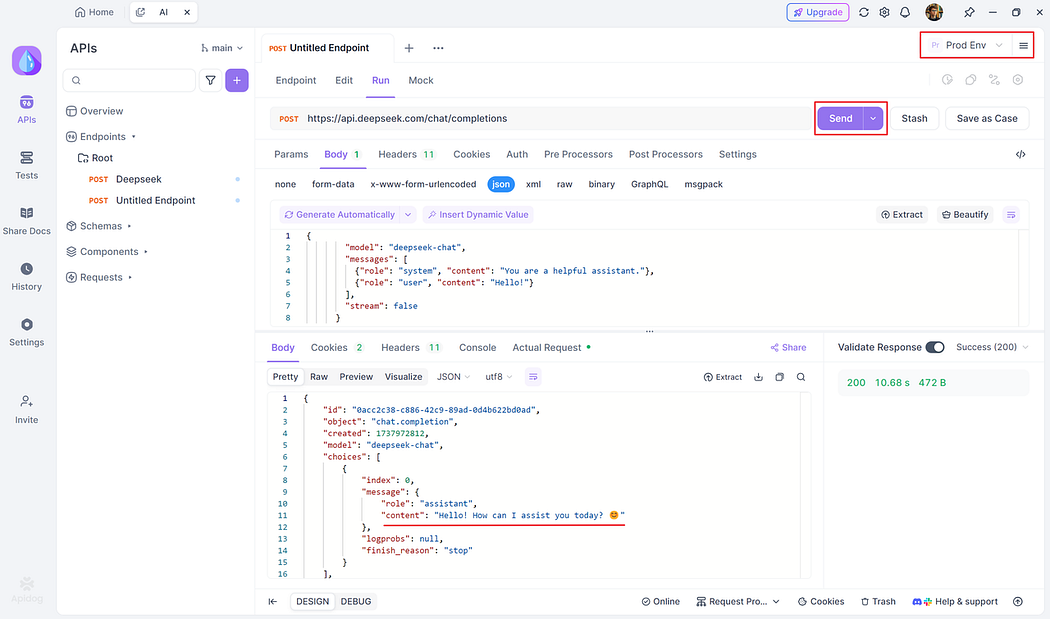The width and height of the screenshot is (1050, 619).
Task: Switch to the Endpoint tab
Action: (x=295, y=80)
